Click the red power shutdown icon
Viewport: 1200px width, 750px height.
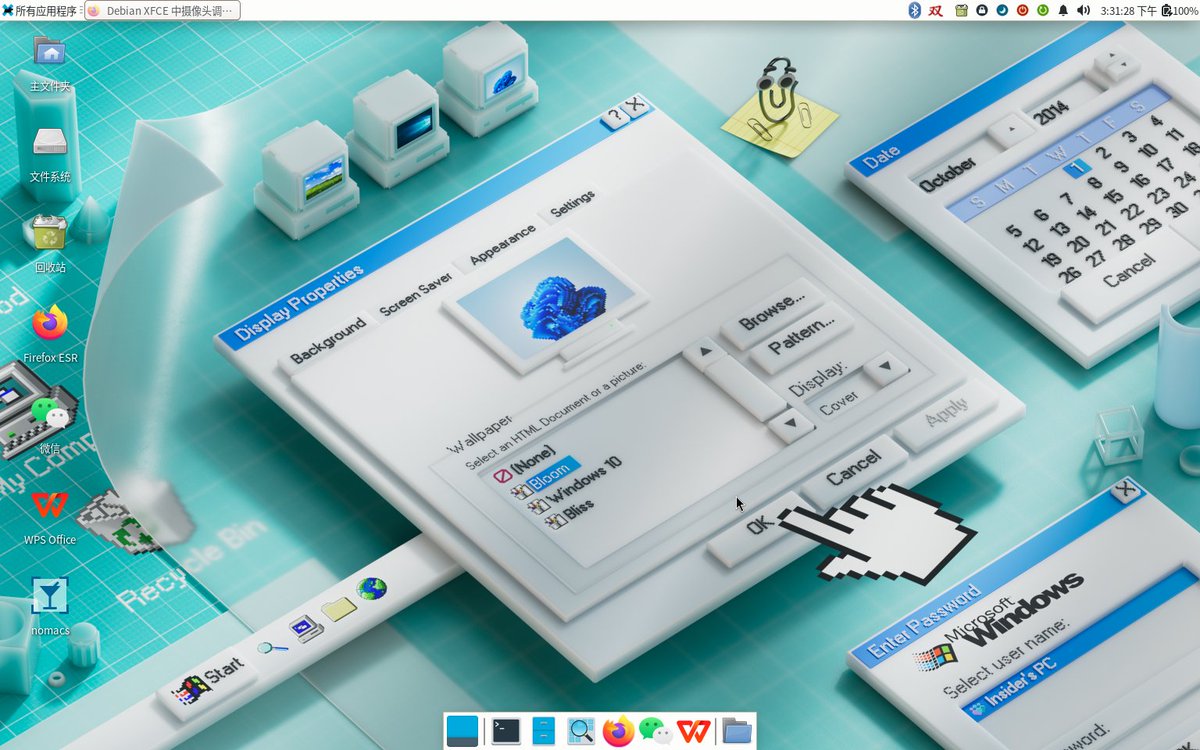1022,10
